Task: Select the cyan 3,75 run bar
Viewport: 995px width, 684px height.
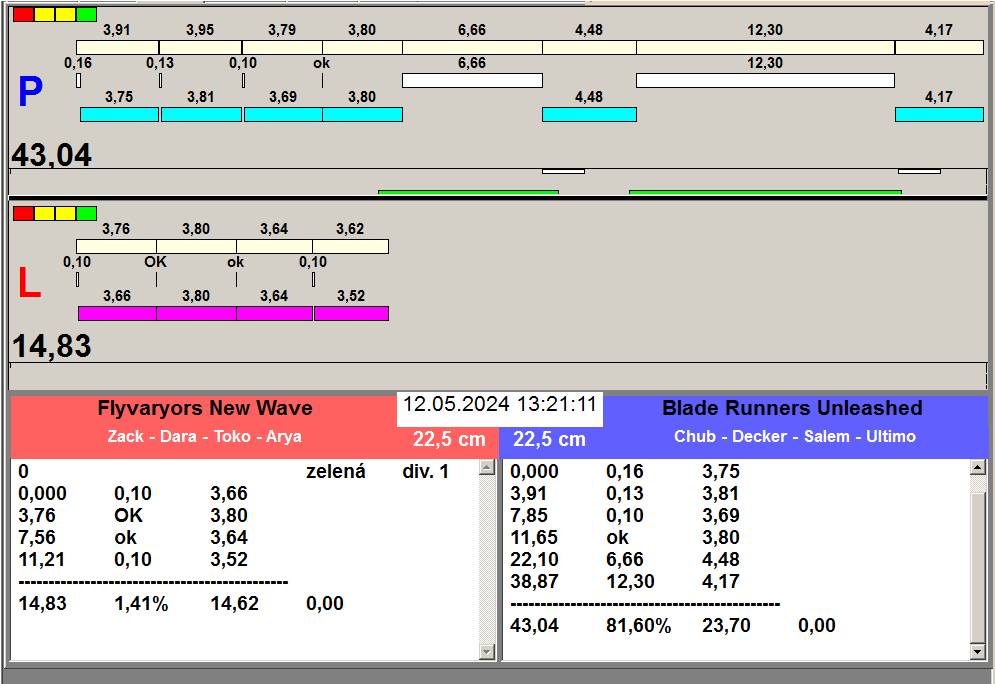Action: [x=119, y=114]
